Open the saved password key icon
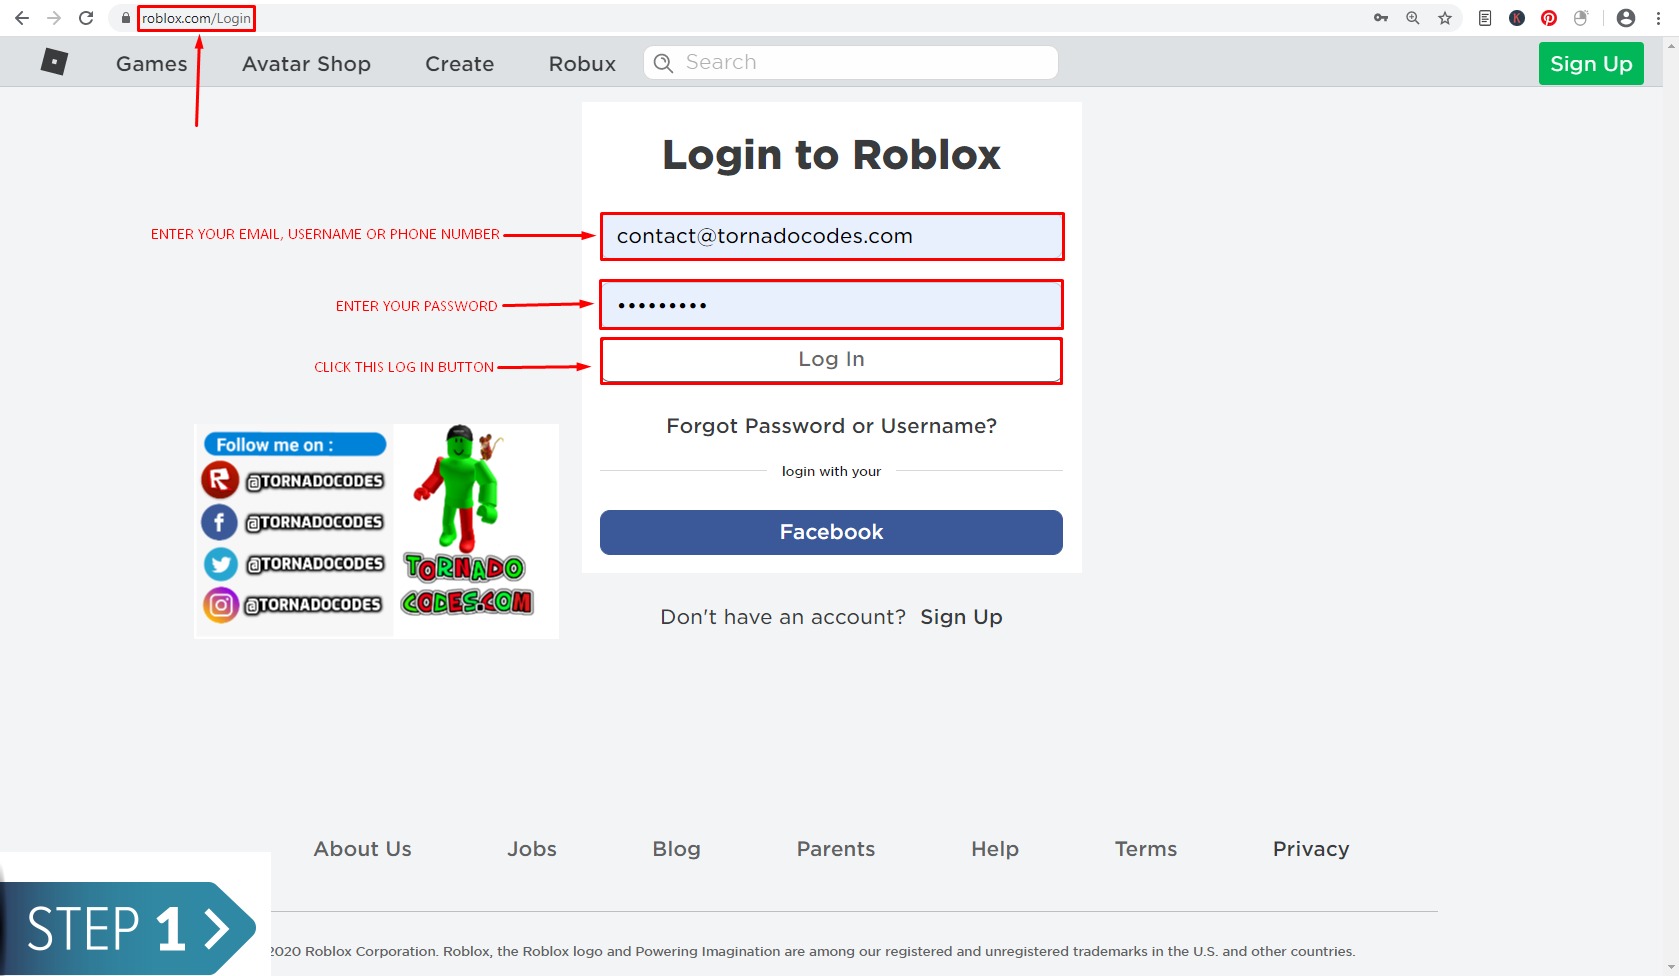The height and width of the screenshot is (976, 1679). point(1381,18)
